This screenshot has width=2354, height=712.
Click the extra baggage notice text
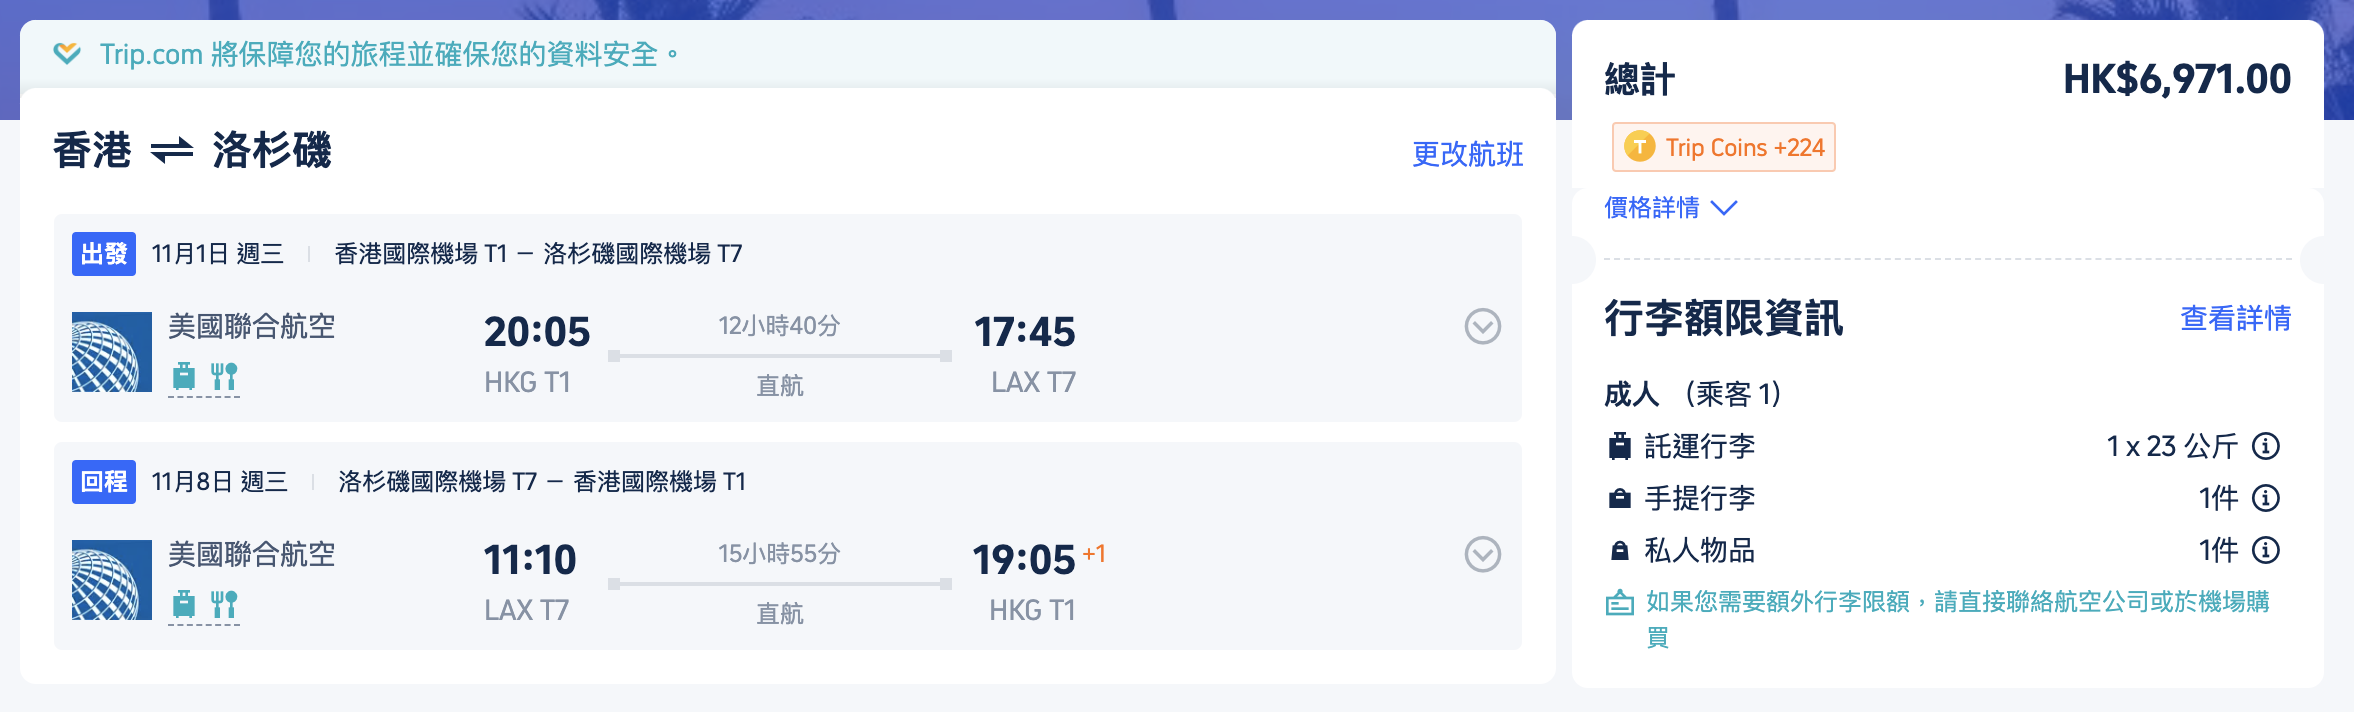1956,602
